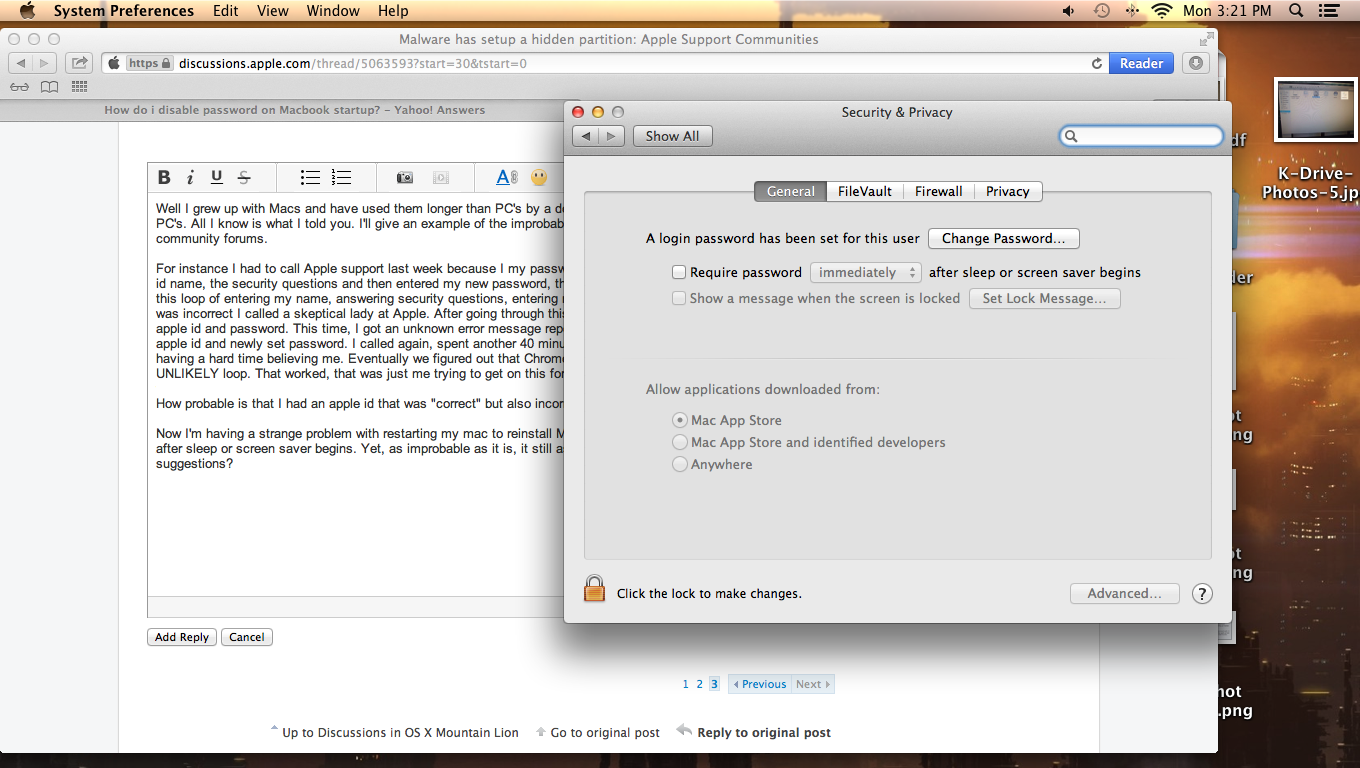Click the Bold formatting icon in editor
The width and height of the screenshot is (1360, 768).
coord(165,178)
